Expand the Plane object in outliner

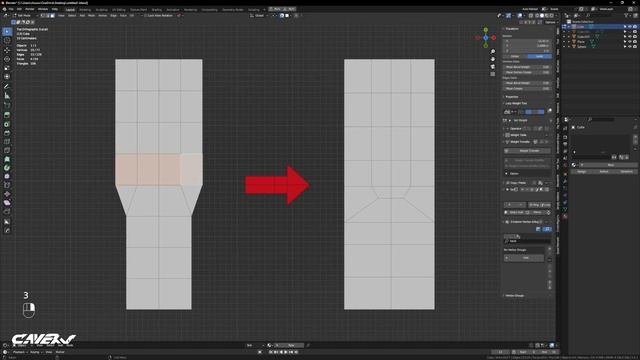pos(569,42)
